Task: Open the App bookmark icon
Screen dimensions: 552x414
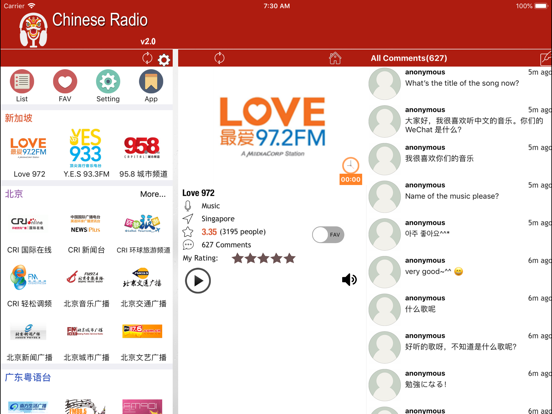Action: (151, 81)
